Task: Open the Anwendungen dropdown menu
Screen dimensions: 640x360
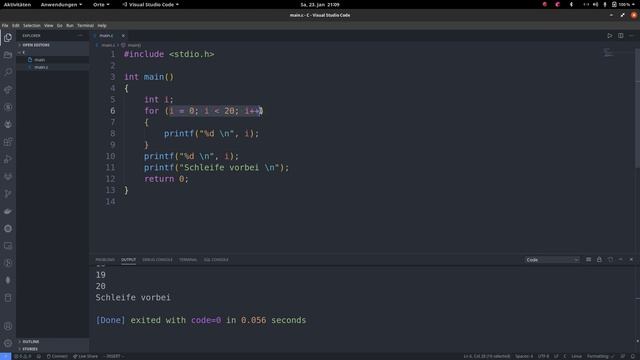Action: [61, 4]
